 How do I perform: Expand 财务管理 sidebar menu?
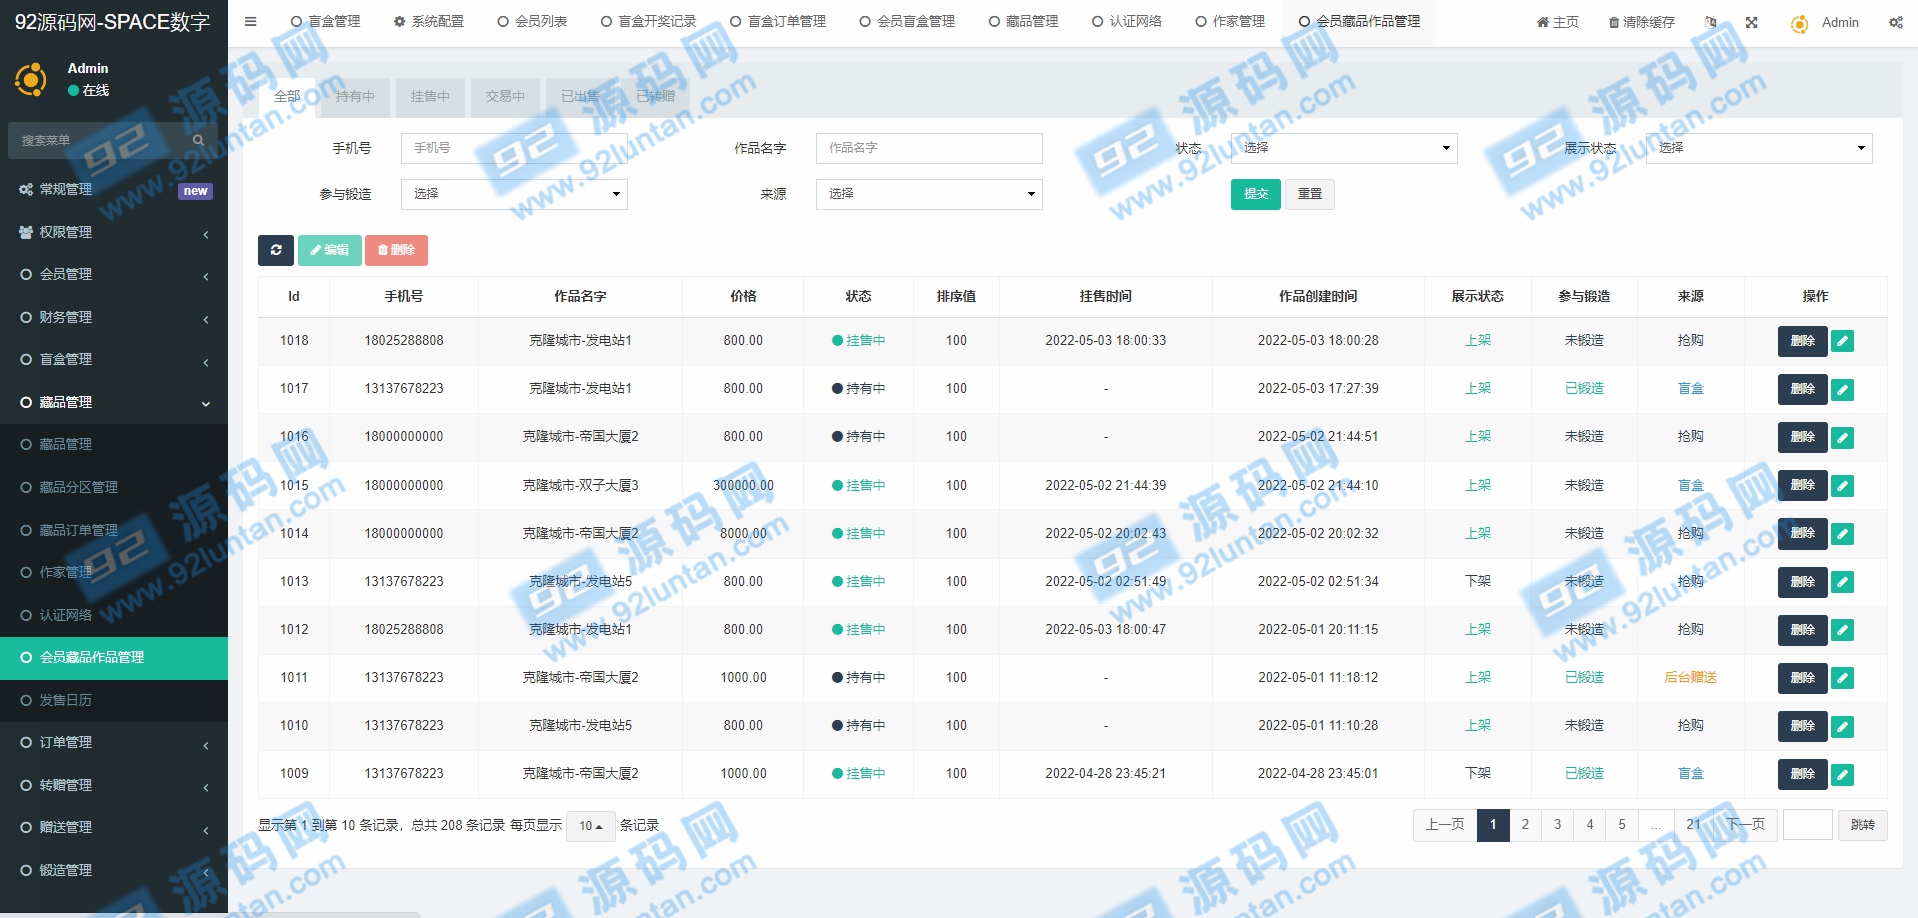[x=114, y=317]
